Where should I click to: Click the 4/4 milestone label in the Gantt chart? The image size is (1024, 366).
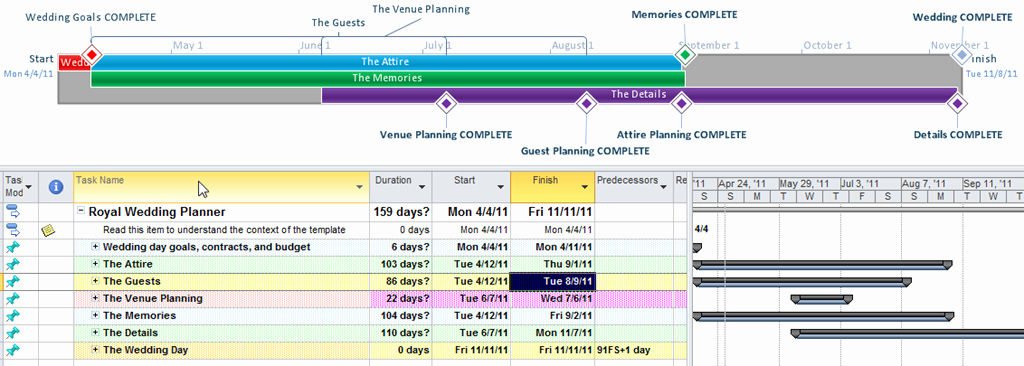coord(701,229)
